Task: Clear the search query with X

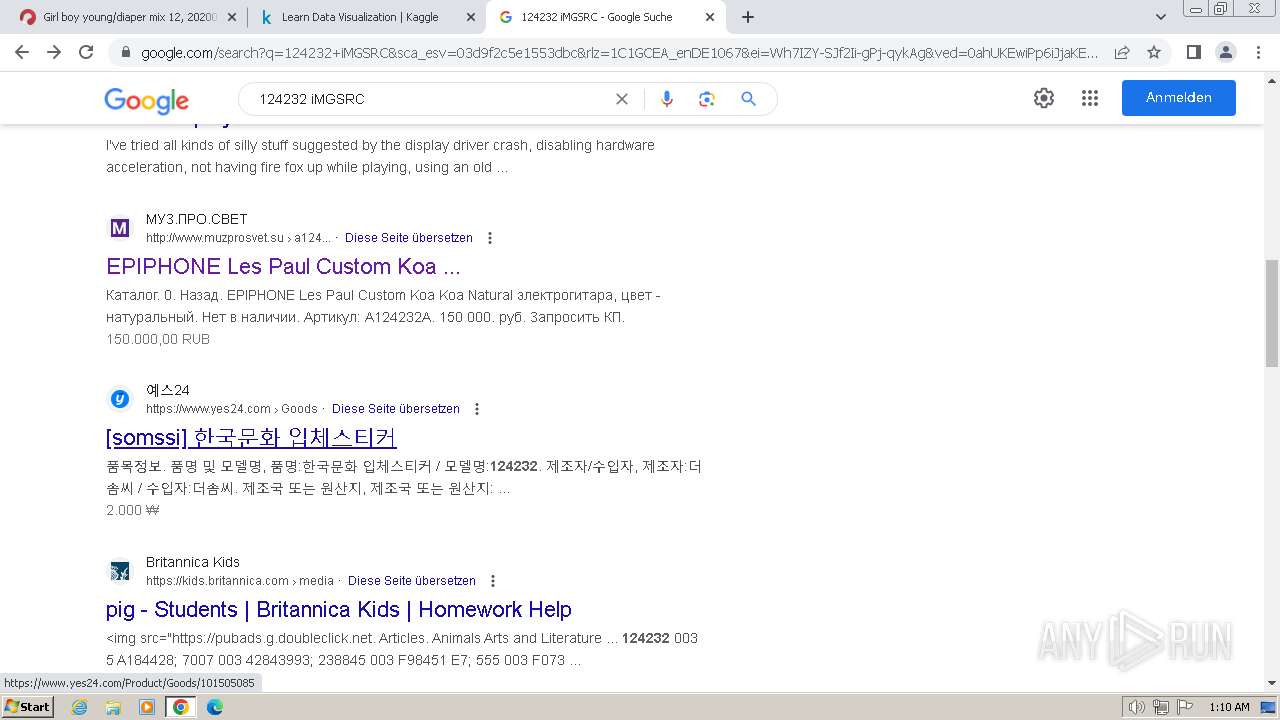Action: 622,99
